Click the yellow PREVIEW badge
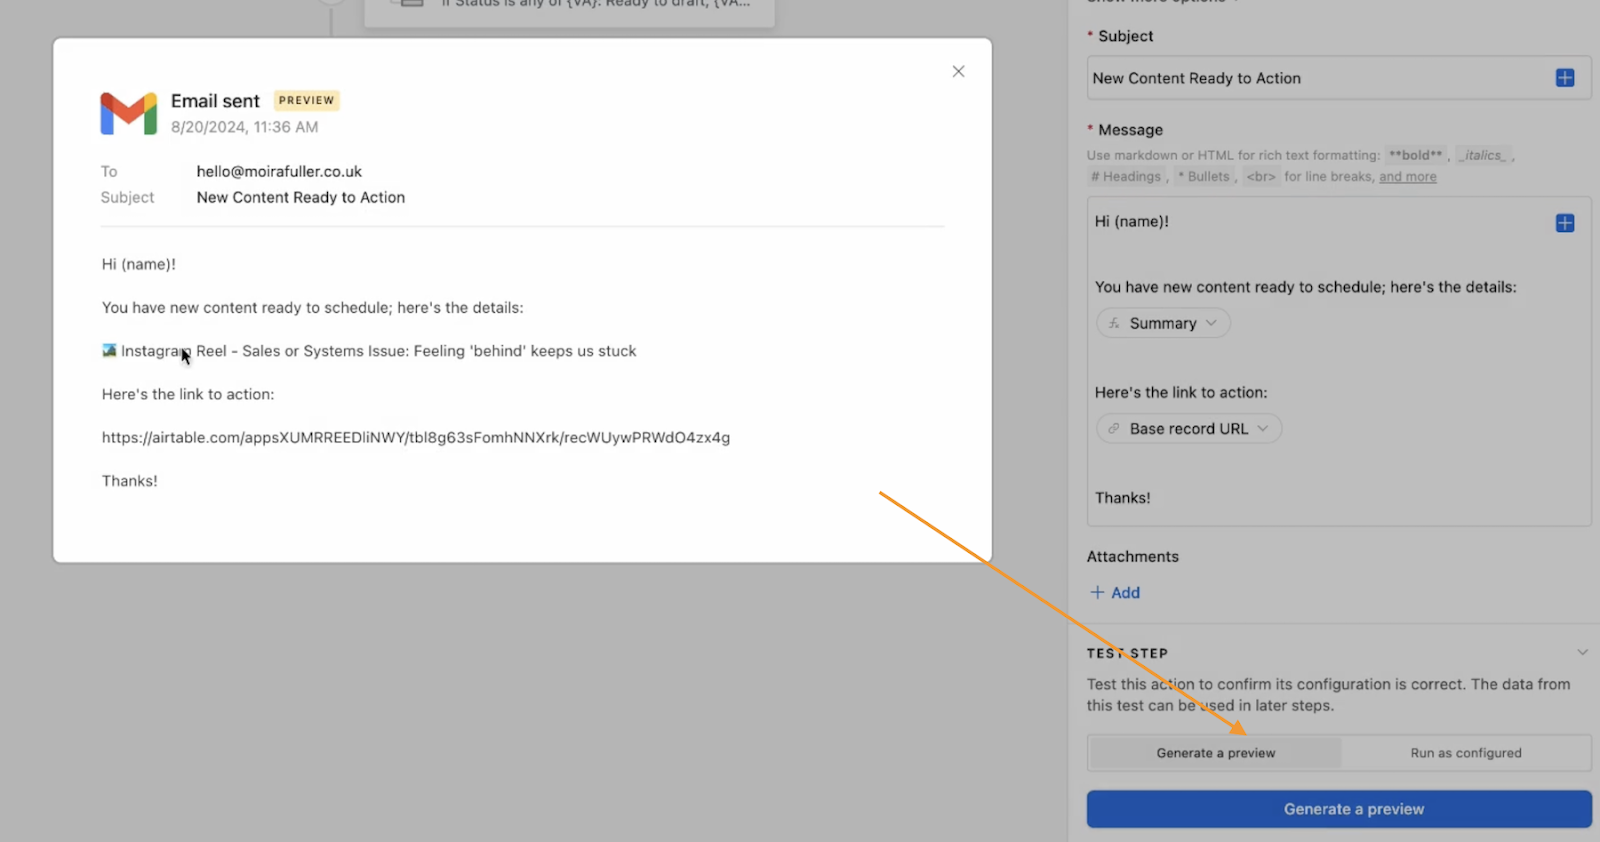 (x=306, y=101)
